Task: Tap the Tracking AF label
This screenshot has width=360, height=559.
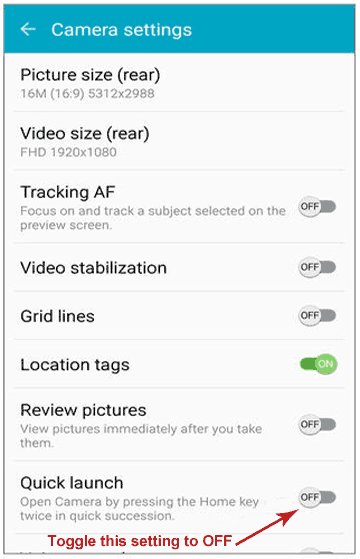Action: click(x=68, y=192)
